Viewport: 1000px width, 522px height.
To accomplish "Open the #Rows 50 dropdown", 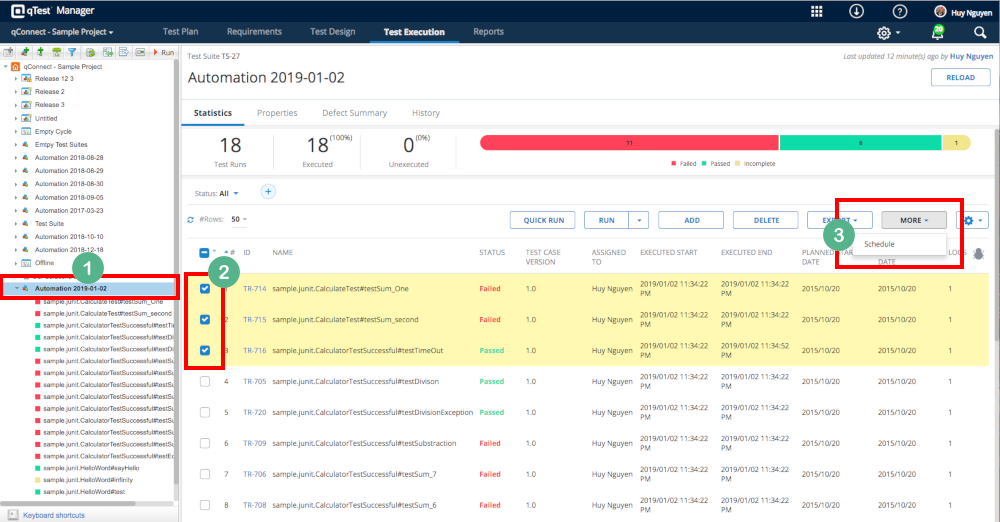I will pyautogui.click(x=239, y=219).
